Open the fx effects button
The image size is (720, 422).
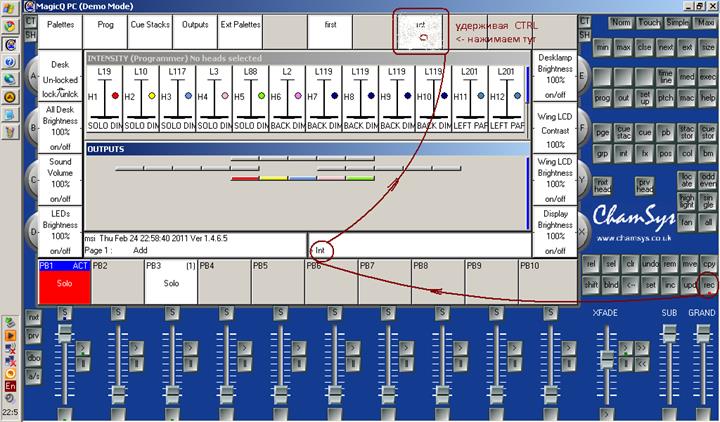(644, 153)
